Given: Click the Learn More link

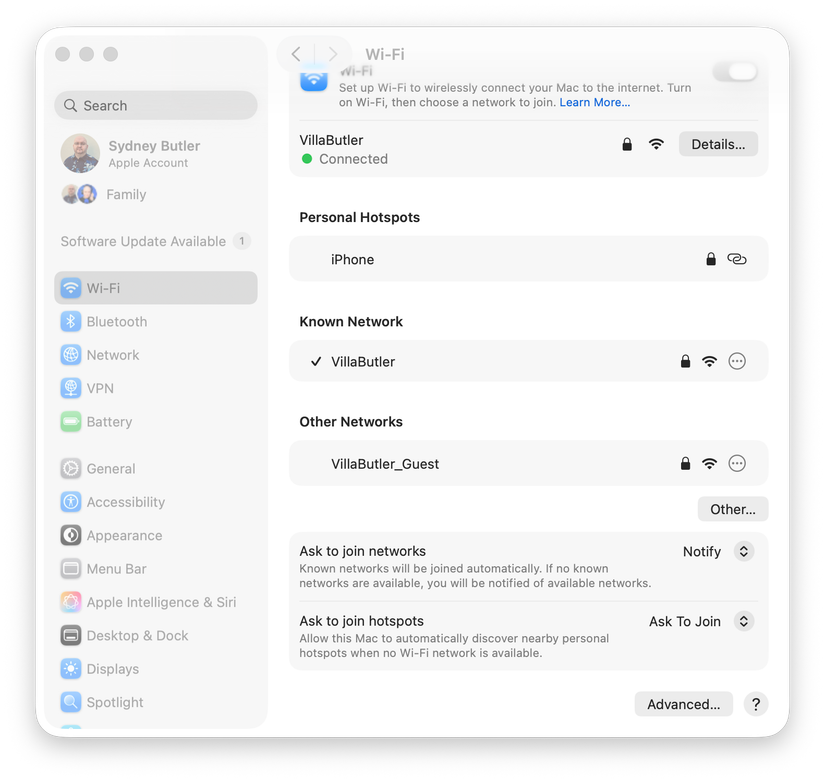Looking at the screenshot, I should tap(594, 102).
